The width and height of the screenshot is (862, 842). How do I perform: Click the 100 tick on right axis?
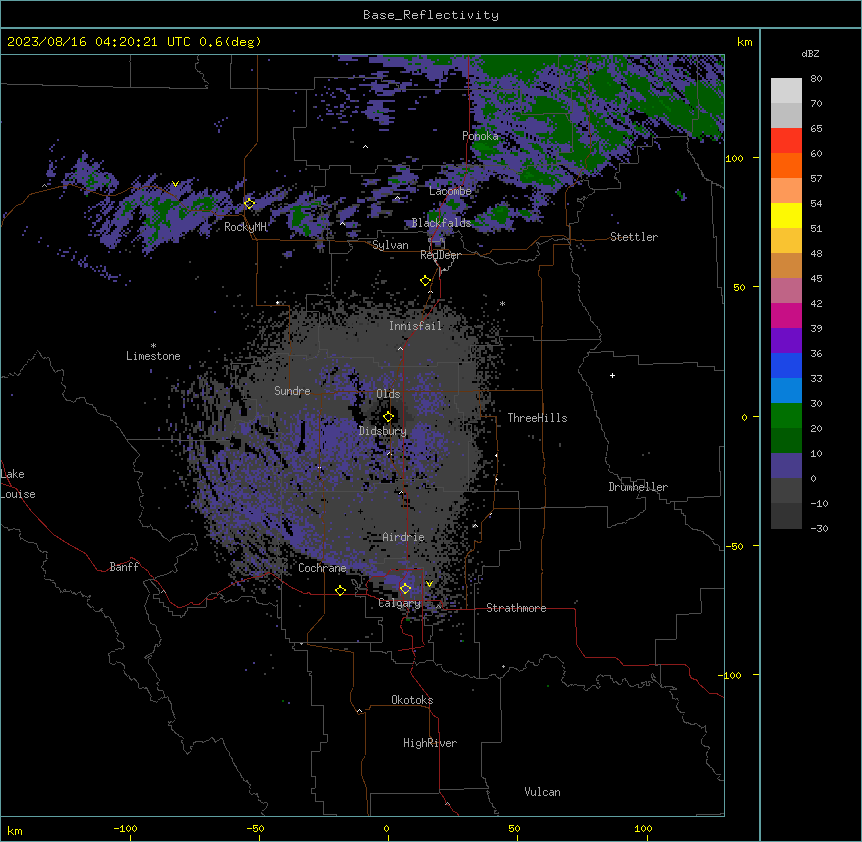[734, 159]
